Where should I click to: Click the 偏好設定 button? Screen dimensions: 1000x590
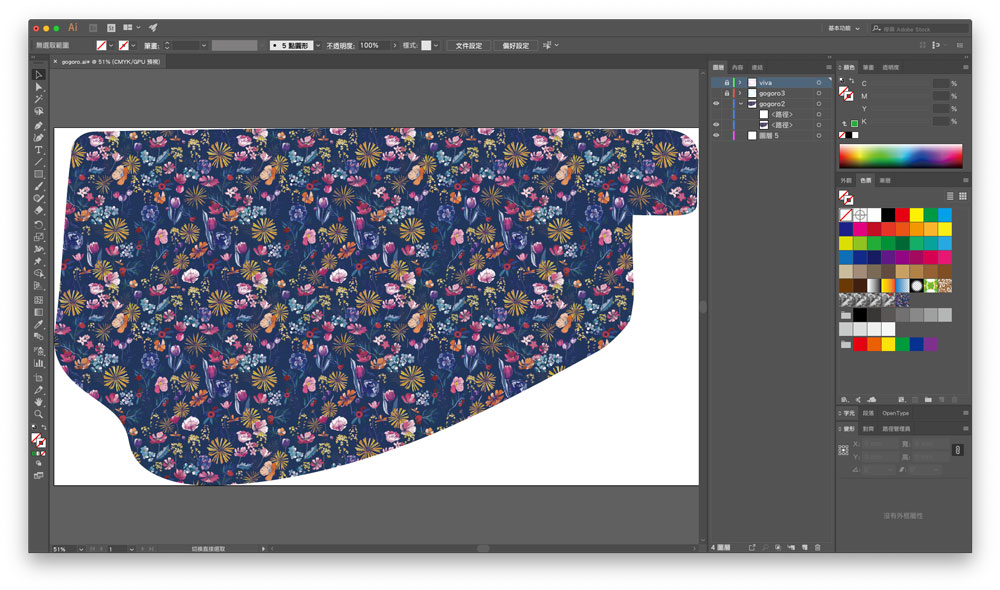click(x=515, y=46)
